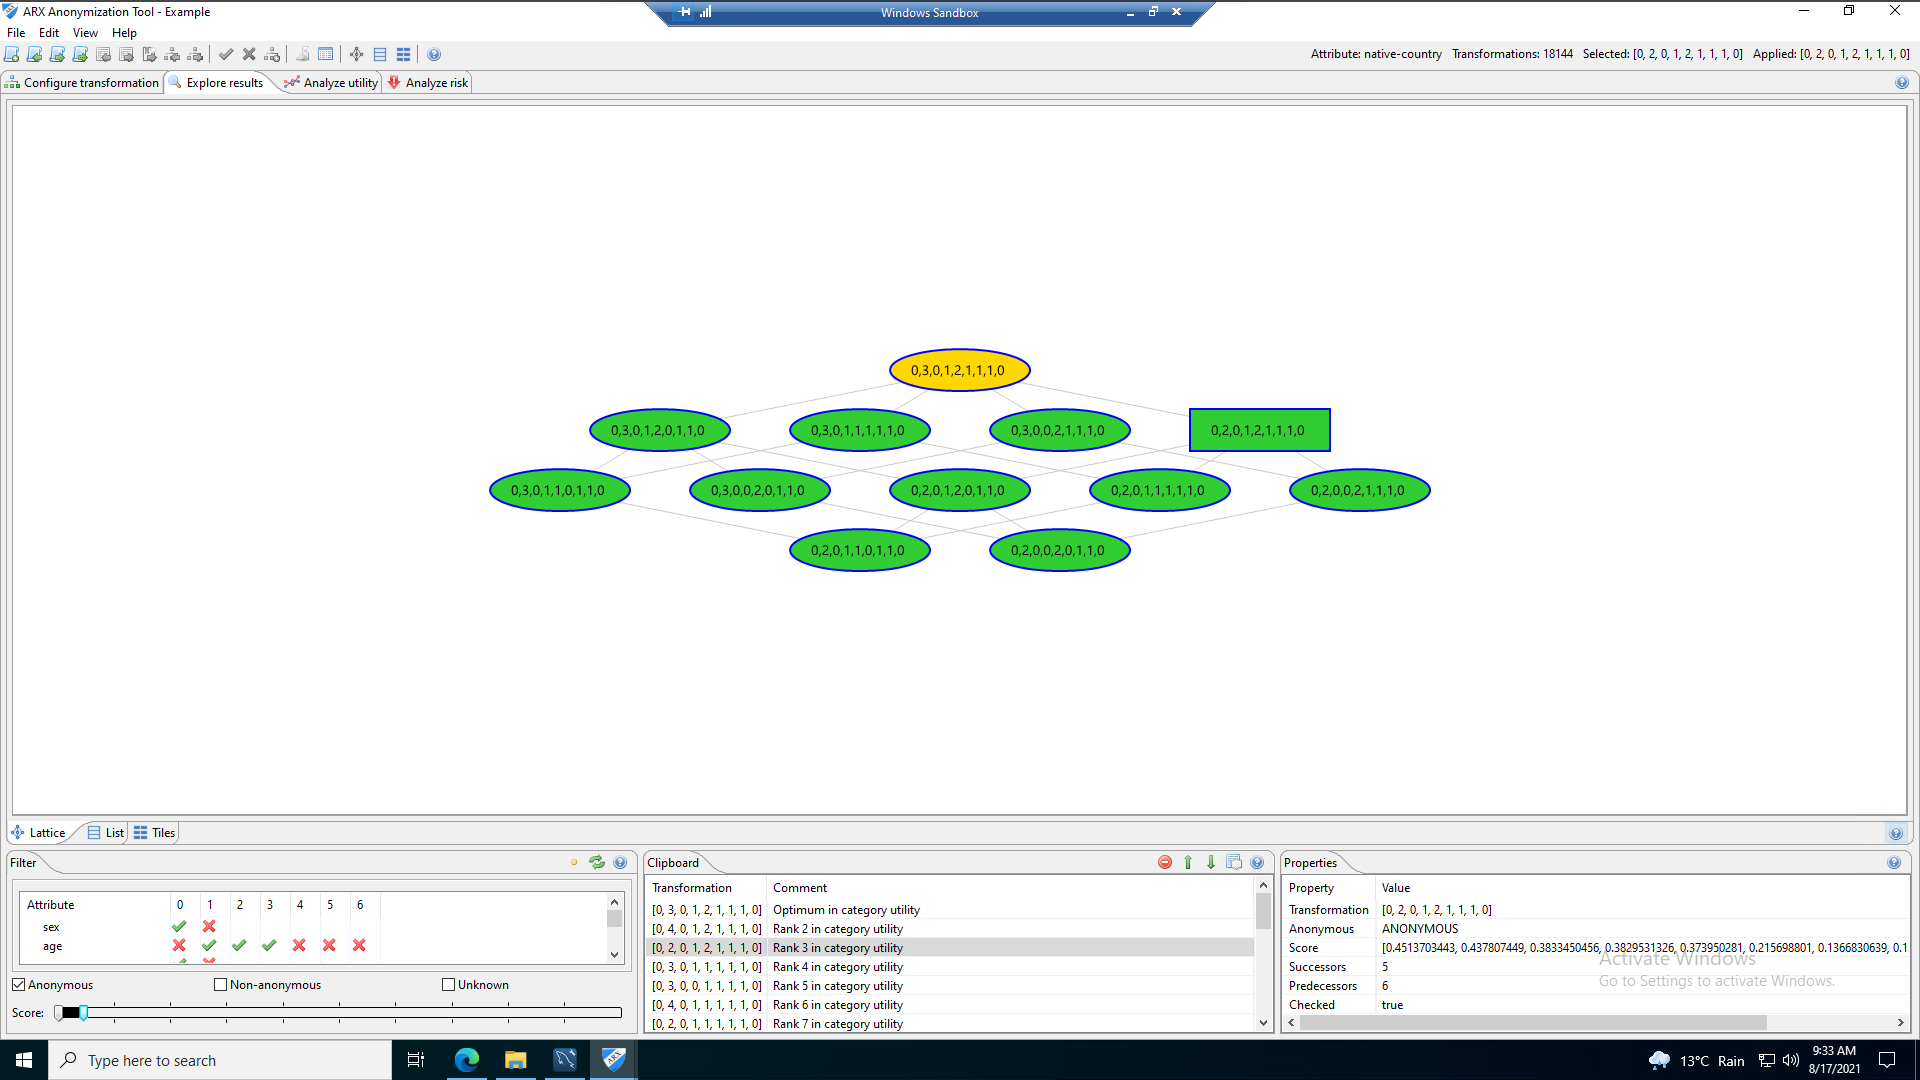Select lattice node 0,2,0,0,2,0,1,1,0

tap(1059, 550)
